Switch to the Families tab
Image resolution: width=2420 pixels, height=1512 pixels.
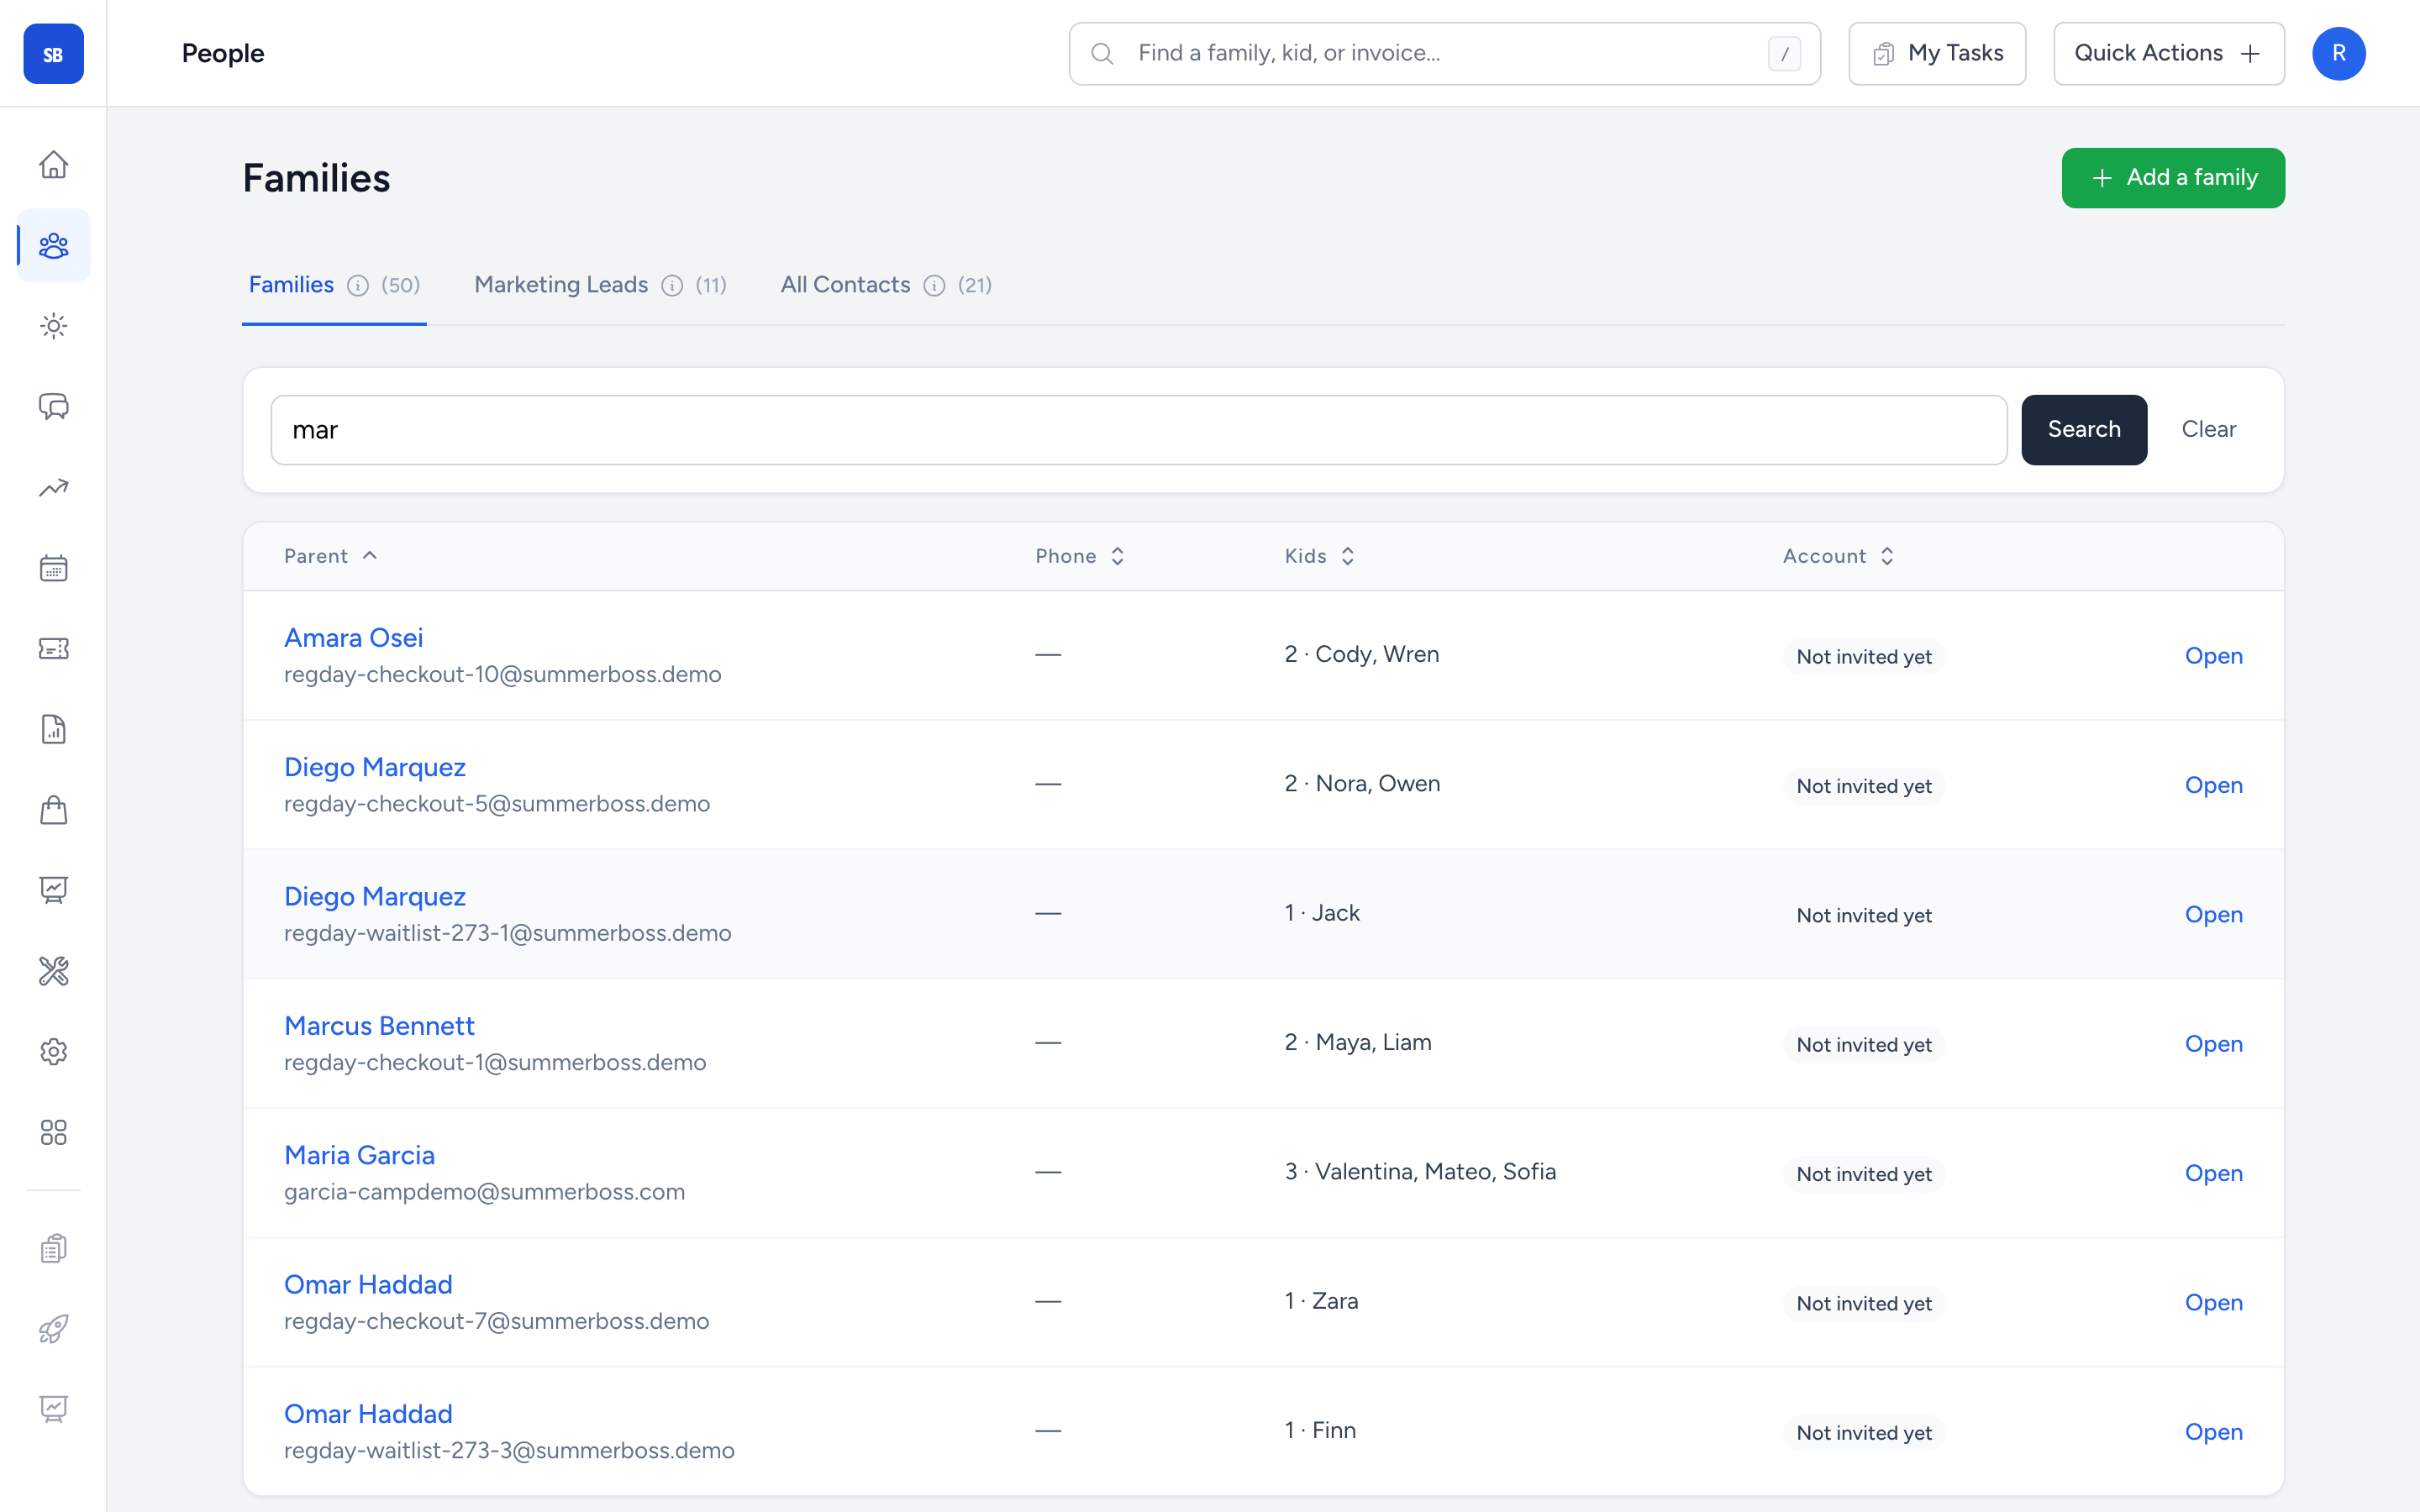334,285
